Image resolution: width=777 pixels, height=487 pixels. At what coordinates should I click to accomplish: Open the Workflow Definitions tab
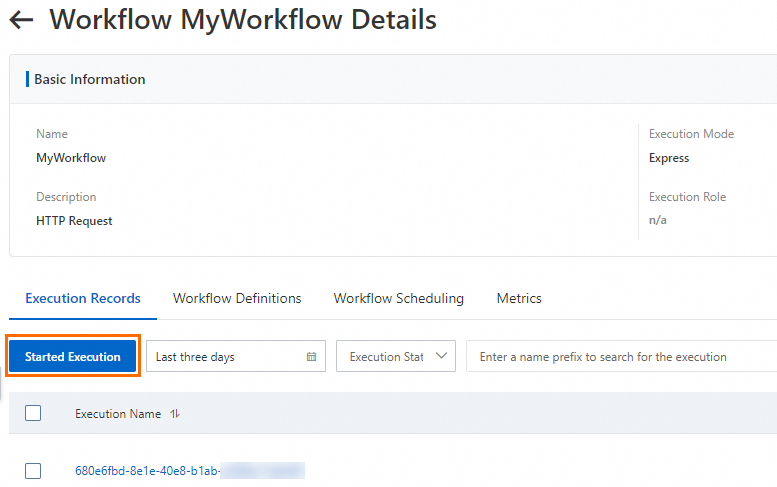[x=237, y=298]
